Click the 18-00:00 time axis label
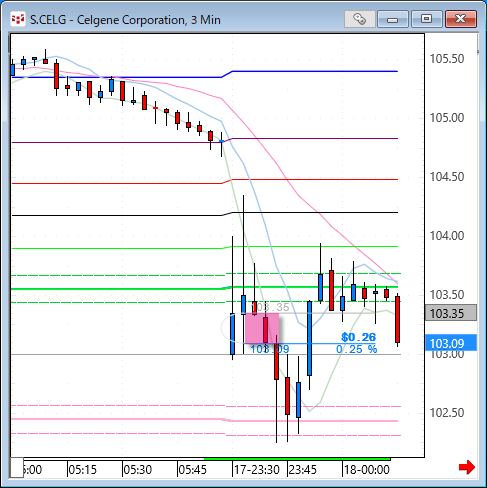Screen dimensions: 487x488 click(x=367, y=470)
